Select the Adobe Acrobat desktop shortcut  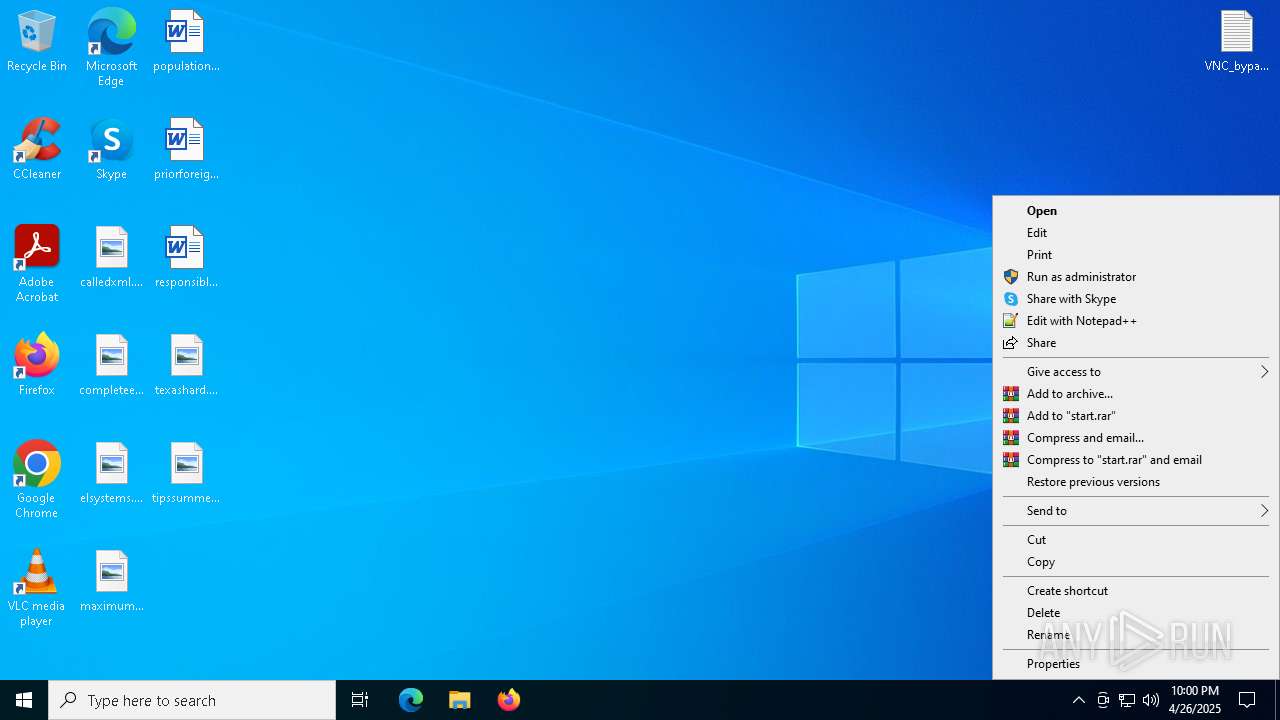pyautogui.click(x=37, y=264)
